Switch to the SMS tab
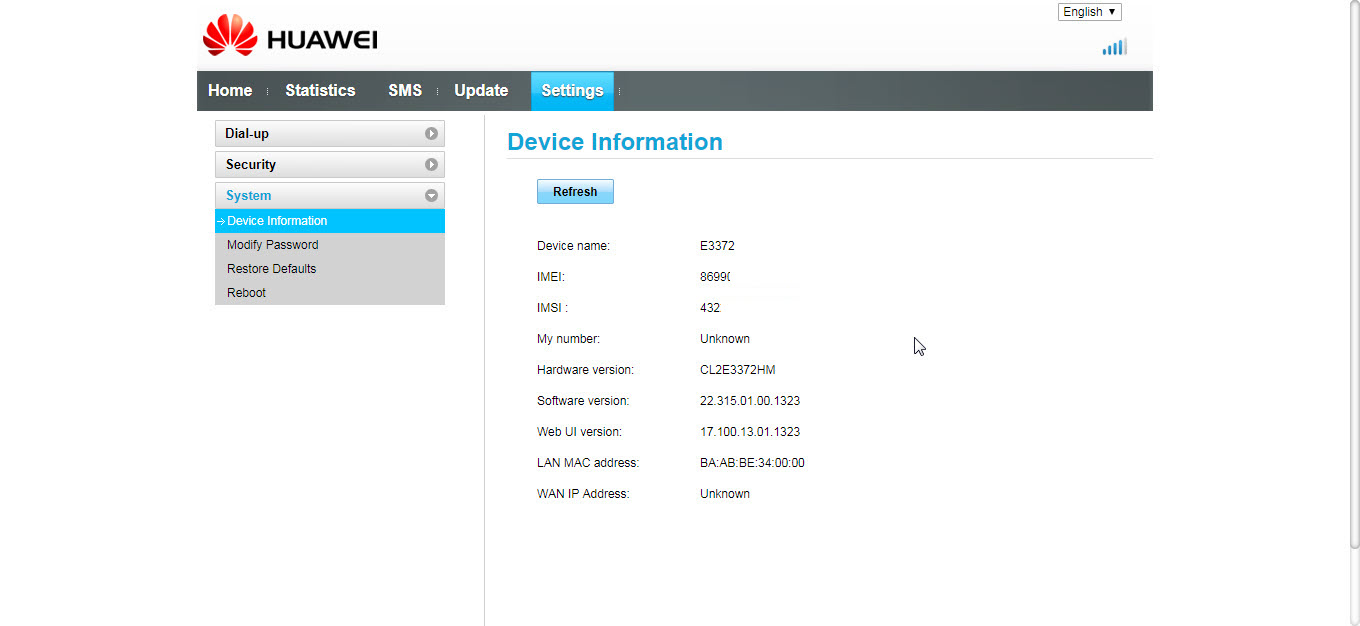This screenshot has height=626, width=1360. [x=405, y=90]
